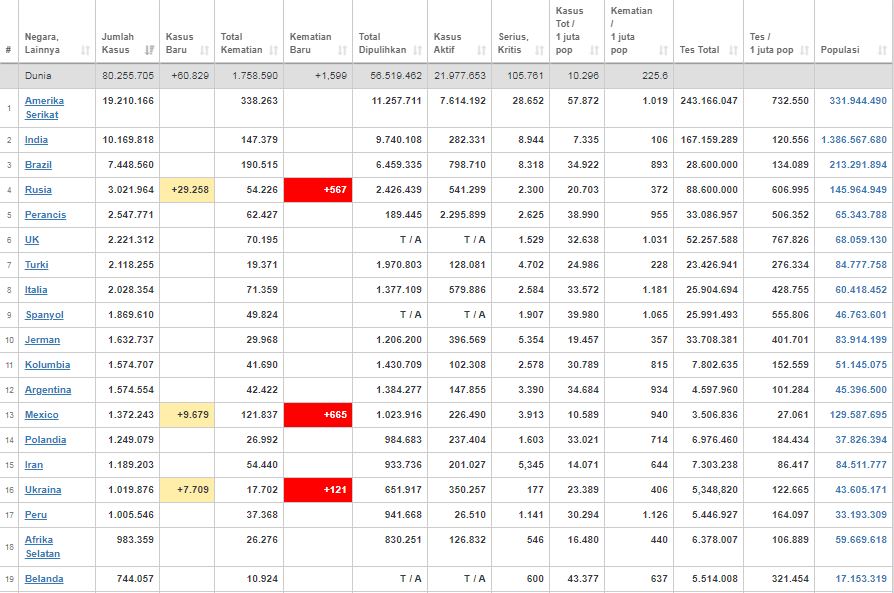This screenshot has height=593, width=894.
Task: Select Peru total recovered 941.668
Action: pyautogui.click(x=403, y=515)
